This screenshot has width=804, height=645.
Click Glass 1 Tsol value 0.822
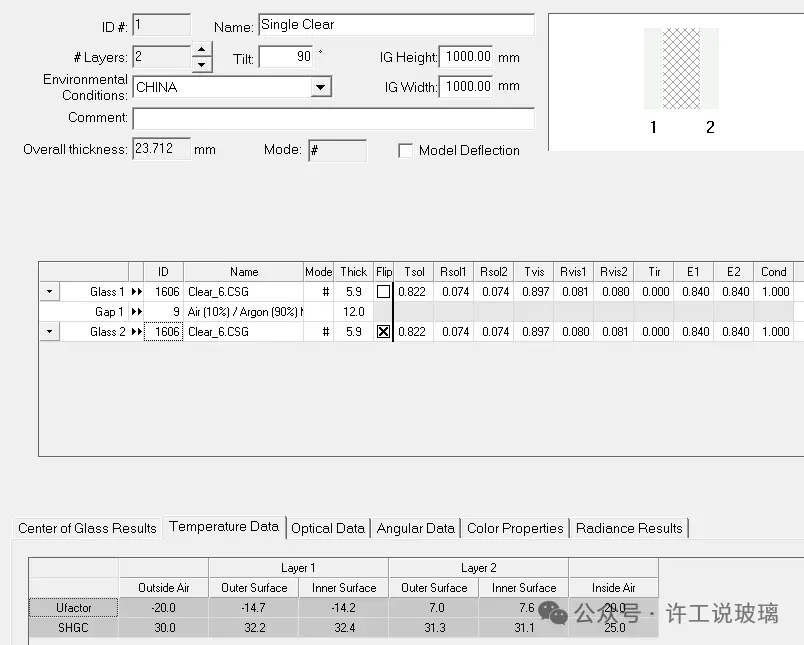point(414,292)
